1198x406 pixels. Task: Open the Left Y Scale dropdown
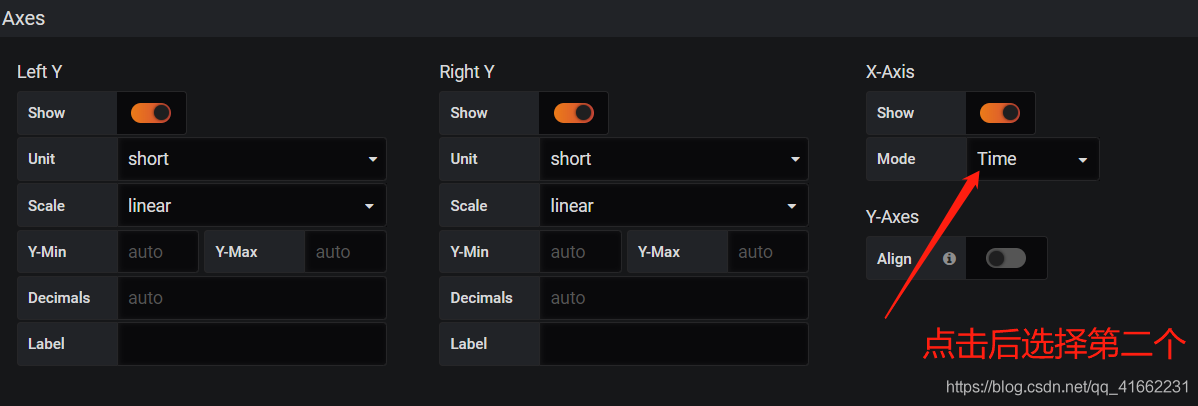pos(252,206)
